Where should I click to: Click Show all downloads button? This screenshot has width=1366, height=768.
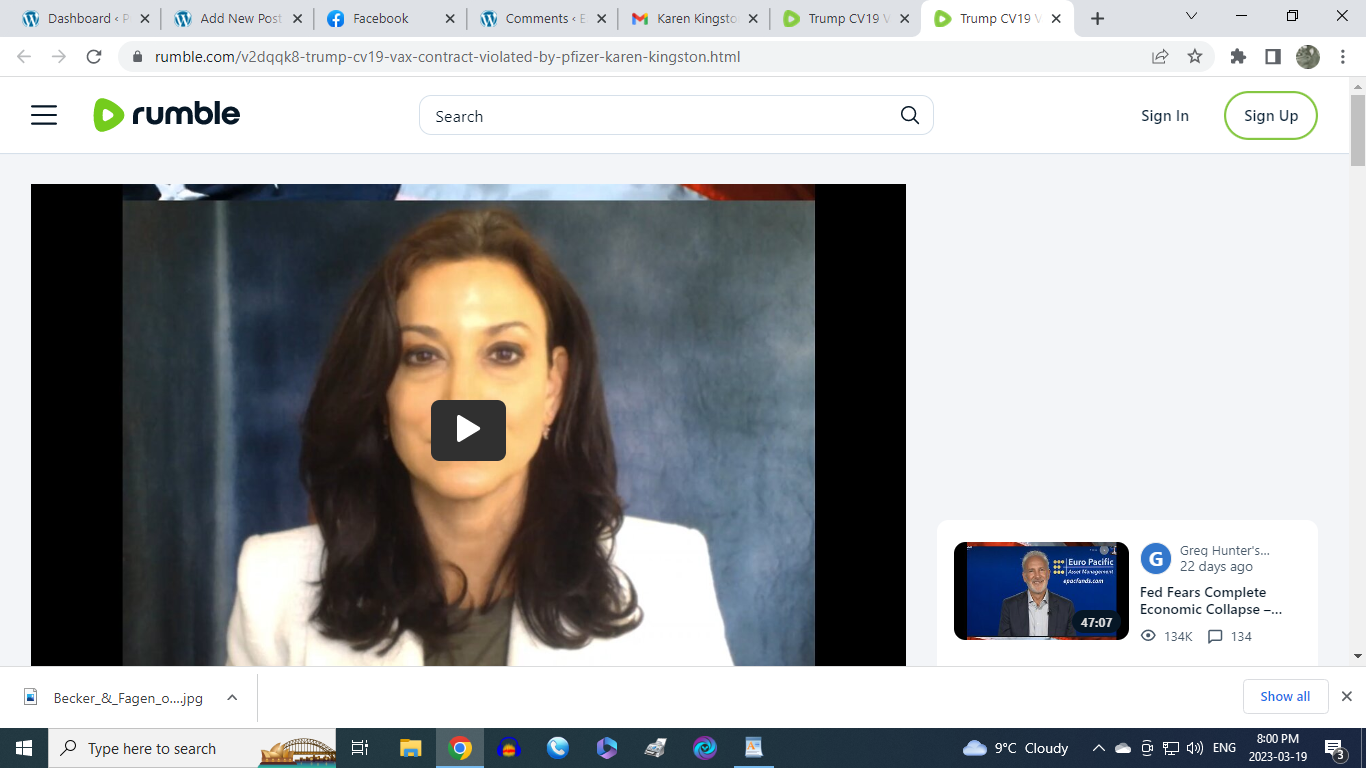coord(1284,697)
